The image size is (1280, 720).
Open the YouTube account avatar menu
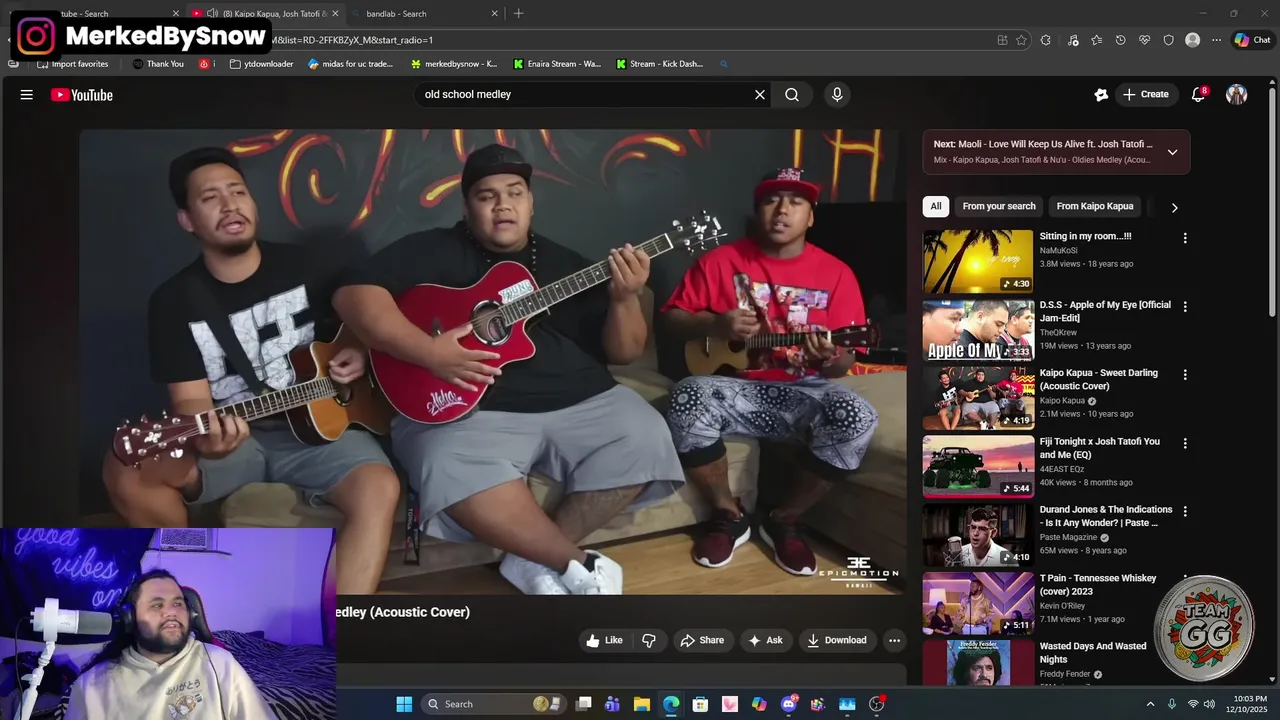[x=1237, y=95]
